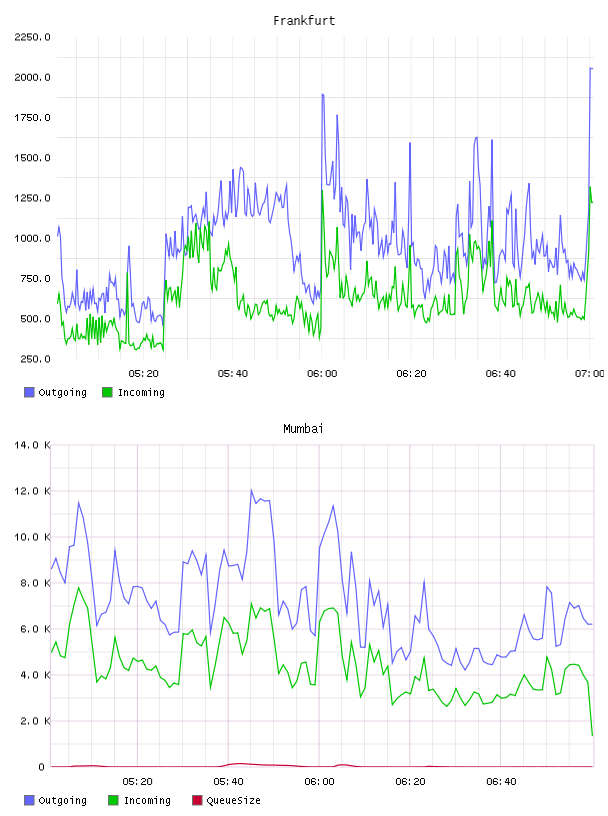Click the 2250.0 y-axis label in Frankfurt chart
The width and height of the screenshot is (608, 816).
(32, 37)
